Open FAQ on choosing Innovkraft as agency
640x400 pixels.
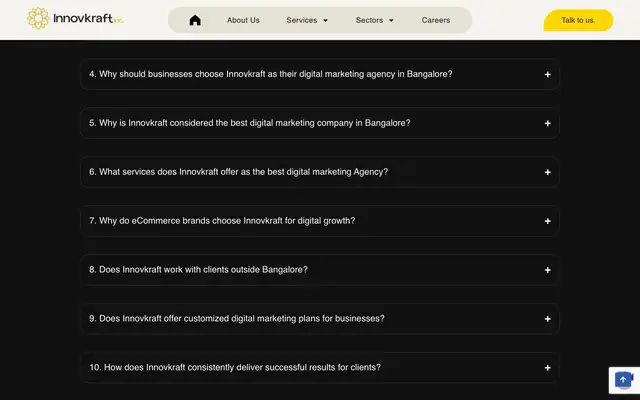click(x=320, y=74)
